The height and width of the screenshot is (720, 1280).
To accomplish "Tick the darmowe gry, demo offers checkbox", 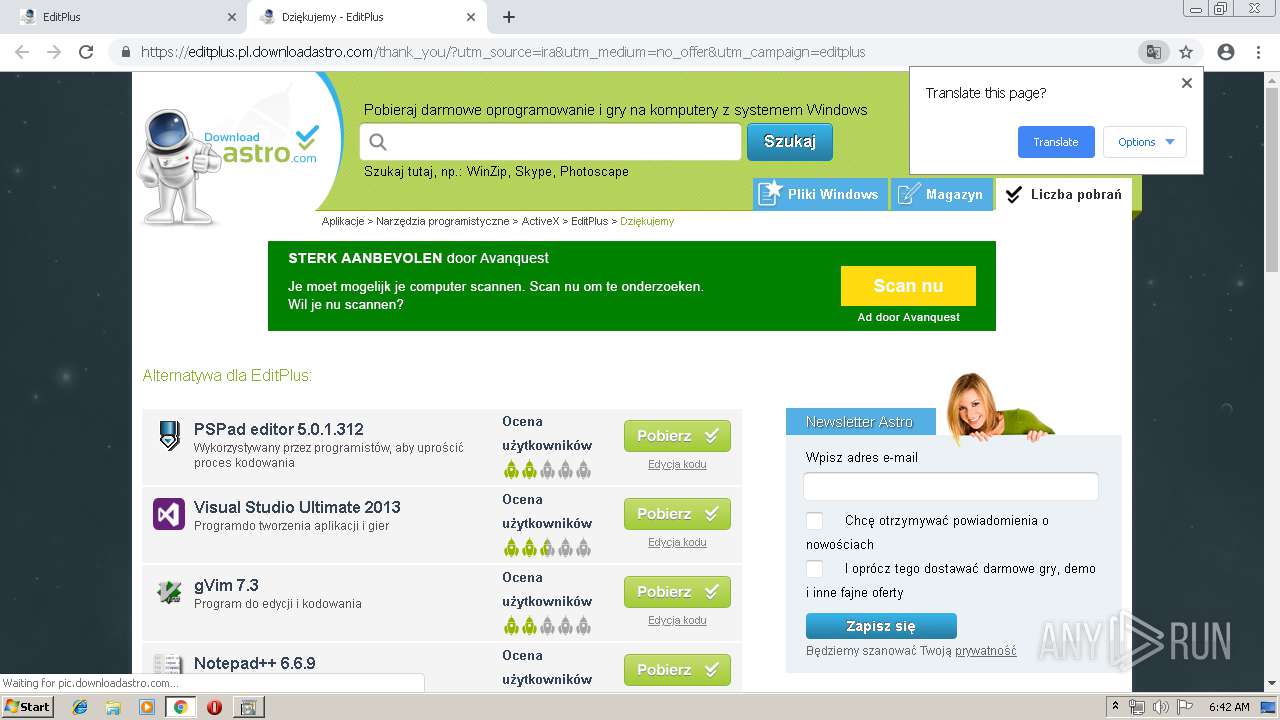I will (x=815, y=569).
